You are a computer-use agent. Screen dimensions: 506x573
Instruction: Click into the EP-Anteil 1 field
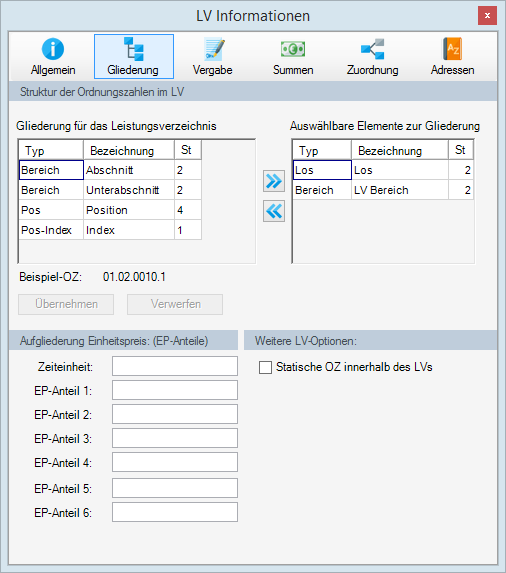[x=175, y=390]
